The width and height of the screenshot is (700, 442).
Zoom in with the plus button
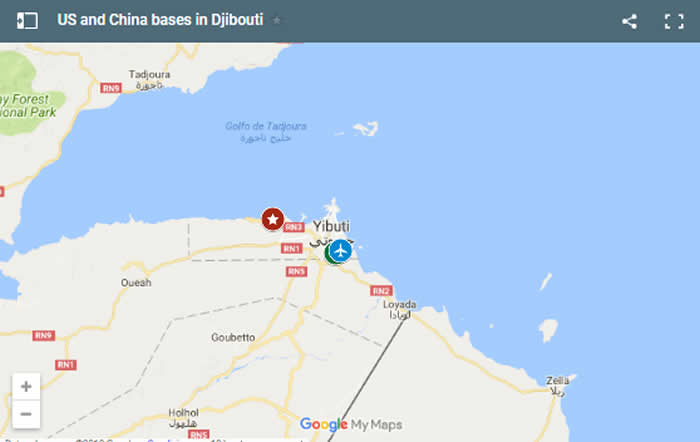26,386
